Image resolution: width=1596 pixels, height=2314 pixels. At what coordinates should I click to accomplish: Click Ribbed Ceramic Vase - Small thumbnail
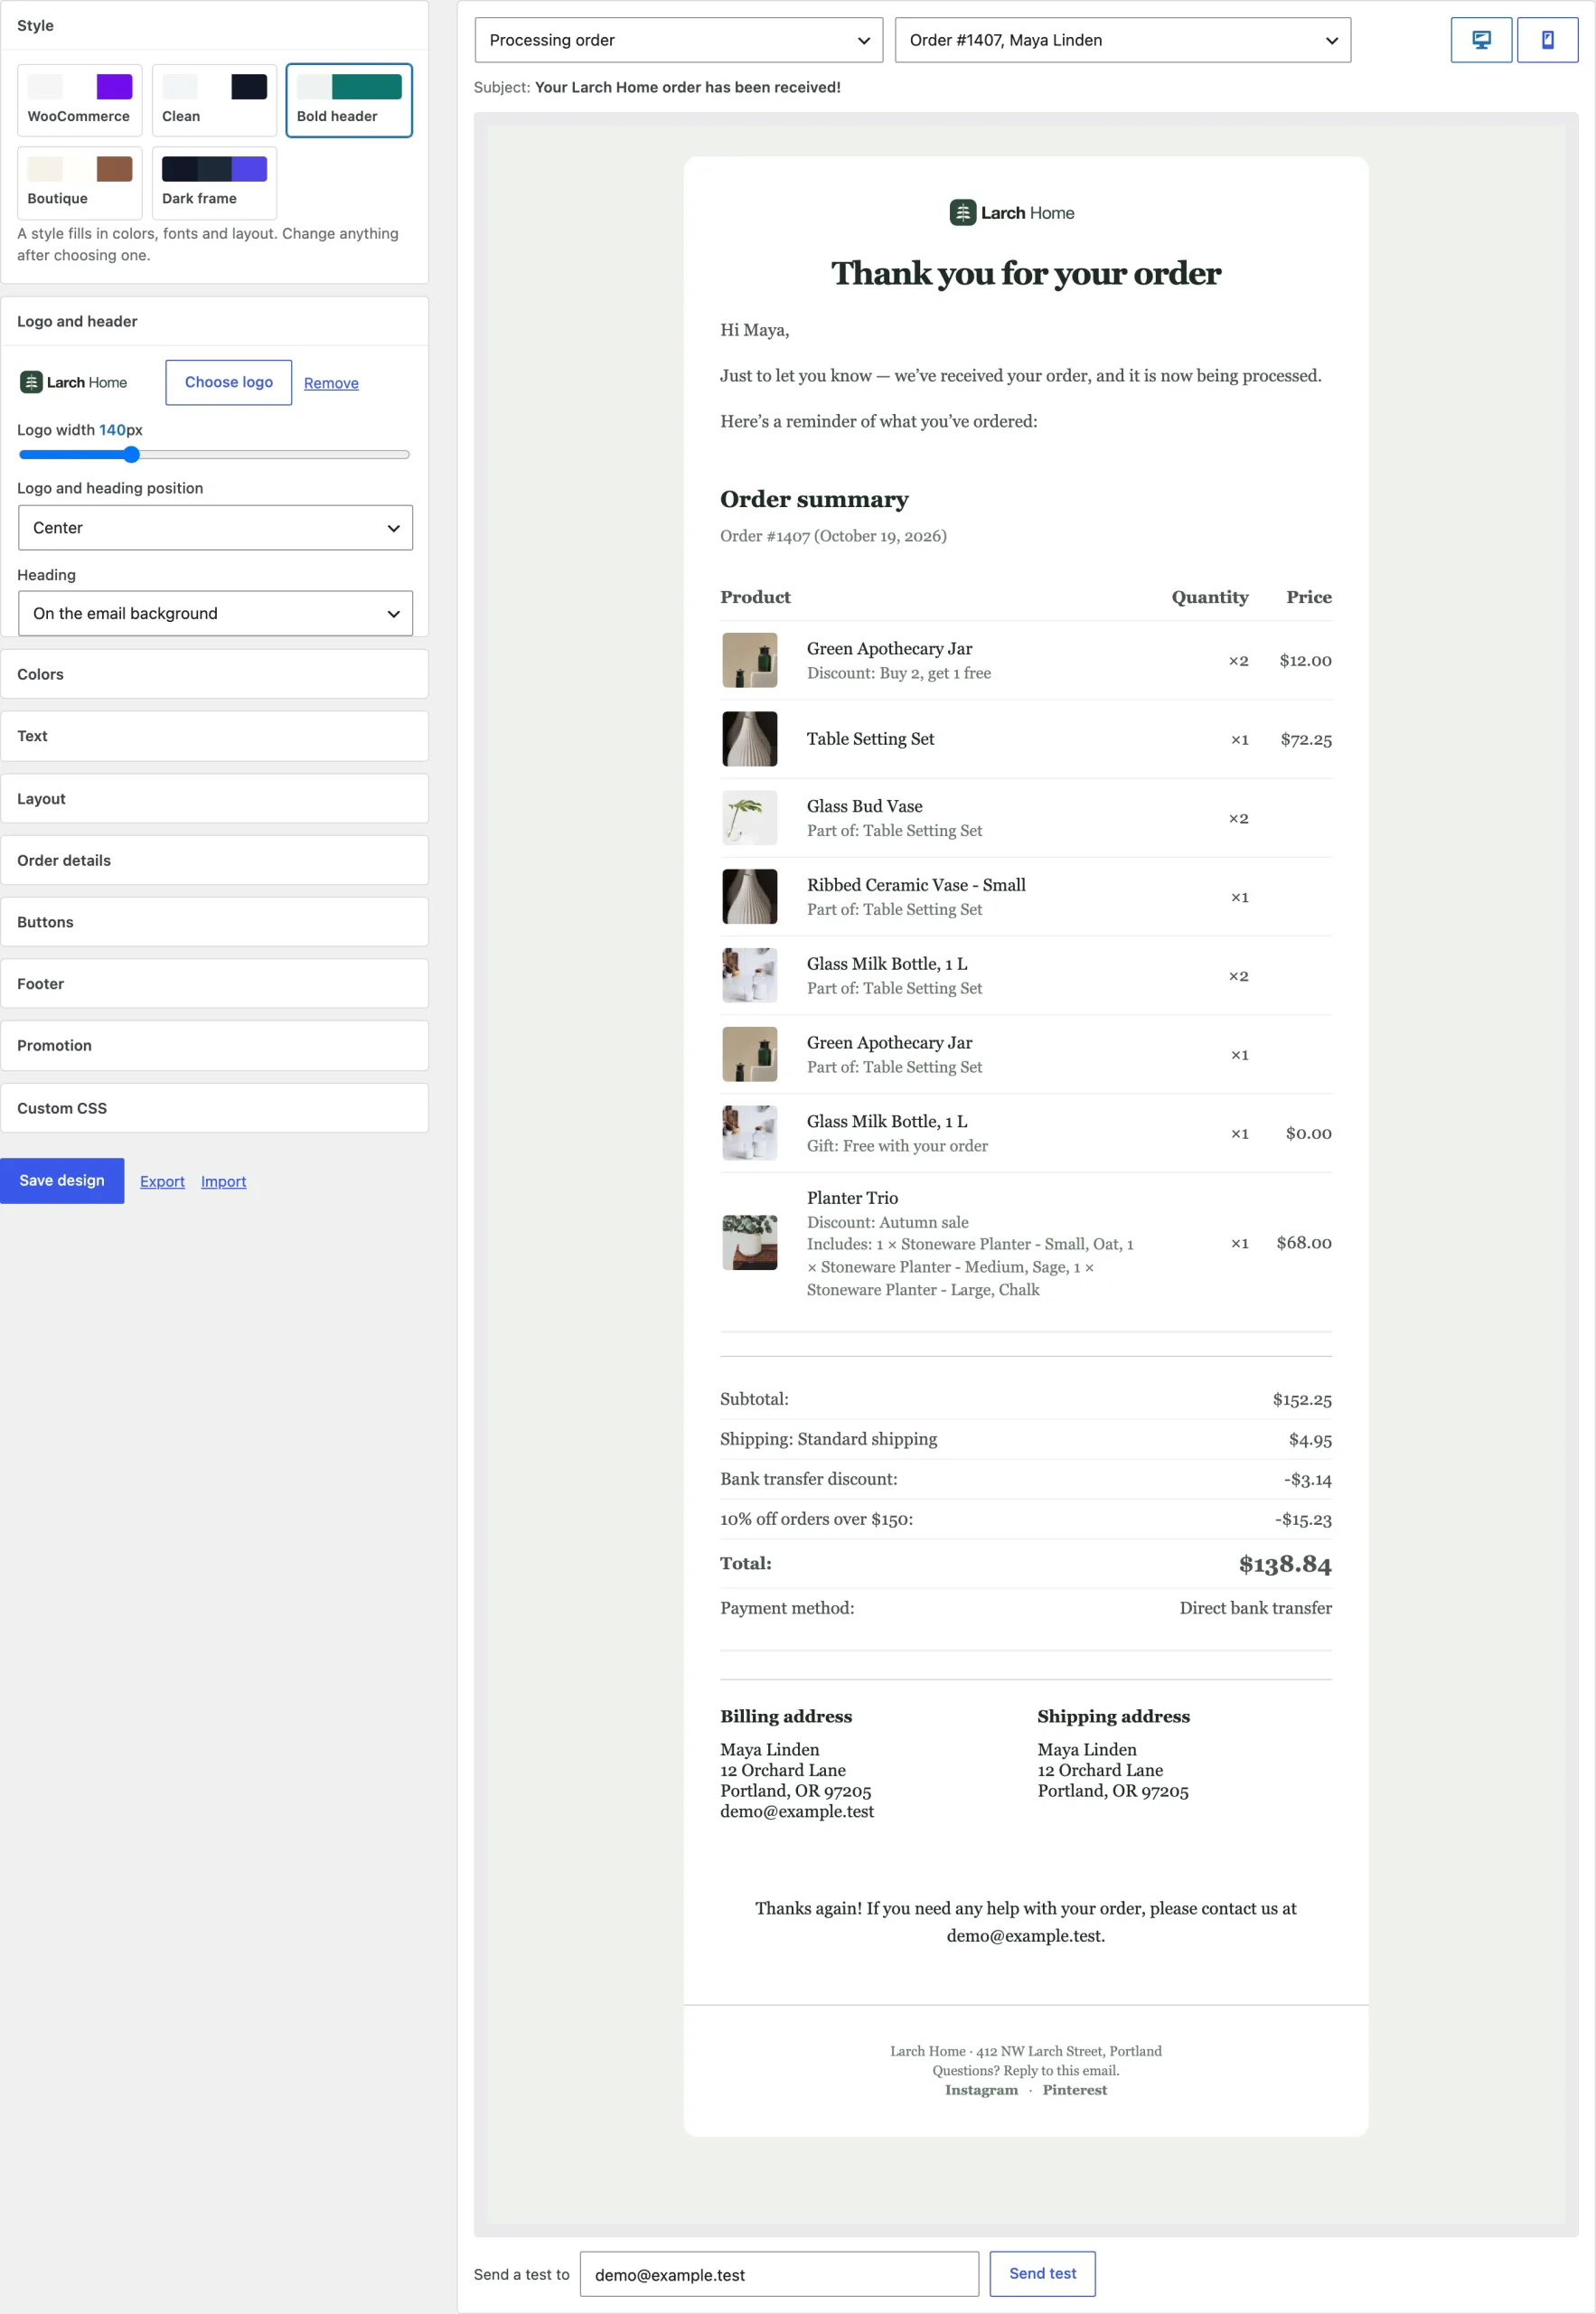pyautogui.click(x=749, y=897)
